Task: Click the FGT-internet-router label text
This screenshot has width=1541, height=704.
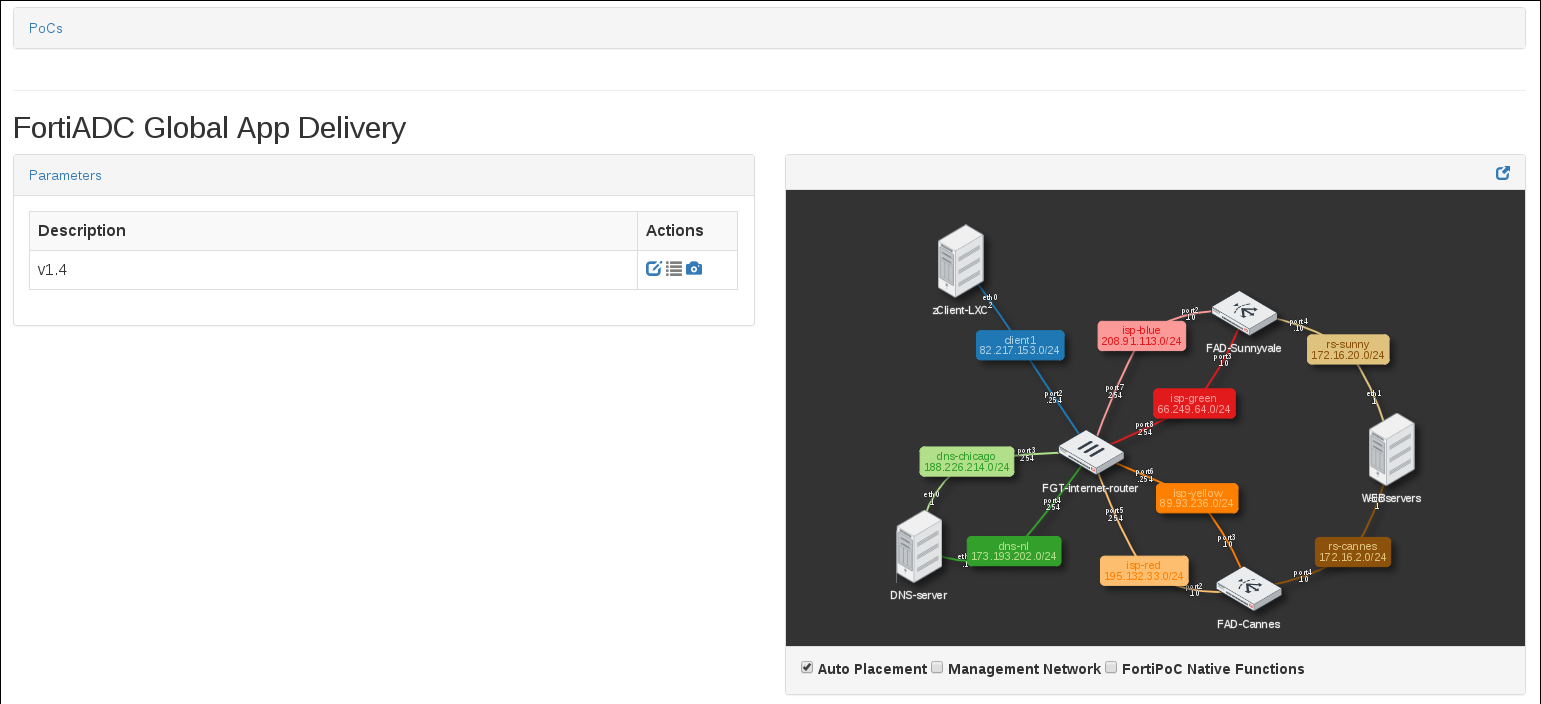Action: pyautogui.click(x=1090, y=489)
